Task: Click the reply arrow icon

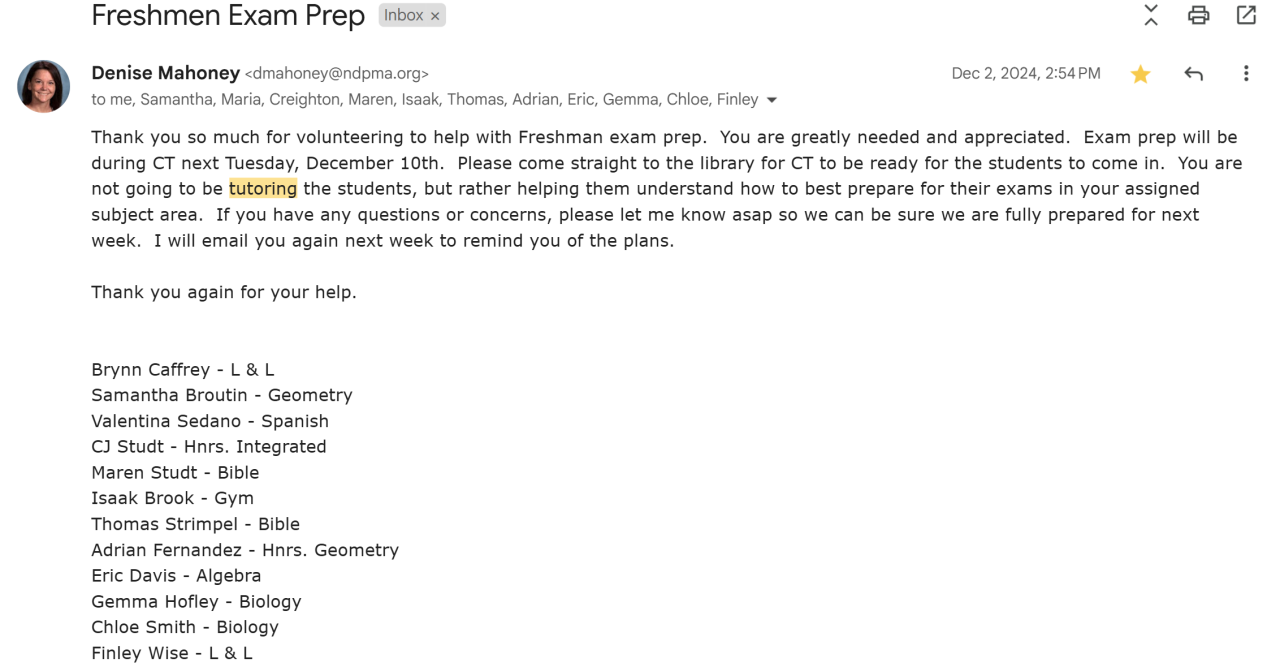Action: coord(1193,74)
